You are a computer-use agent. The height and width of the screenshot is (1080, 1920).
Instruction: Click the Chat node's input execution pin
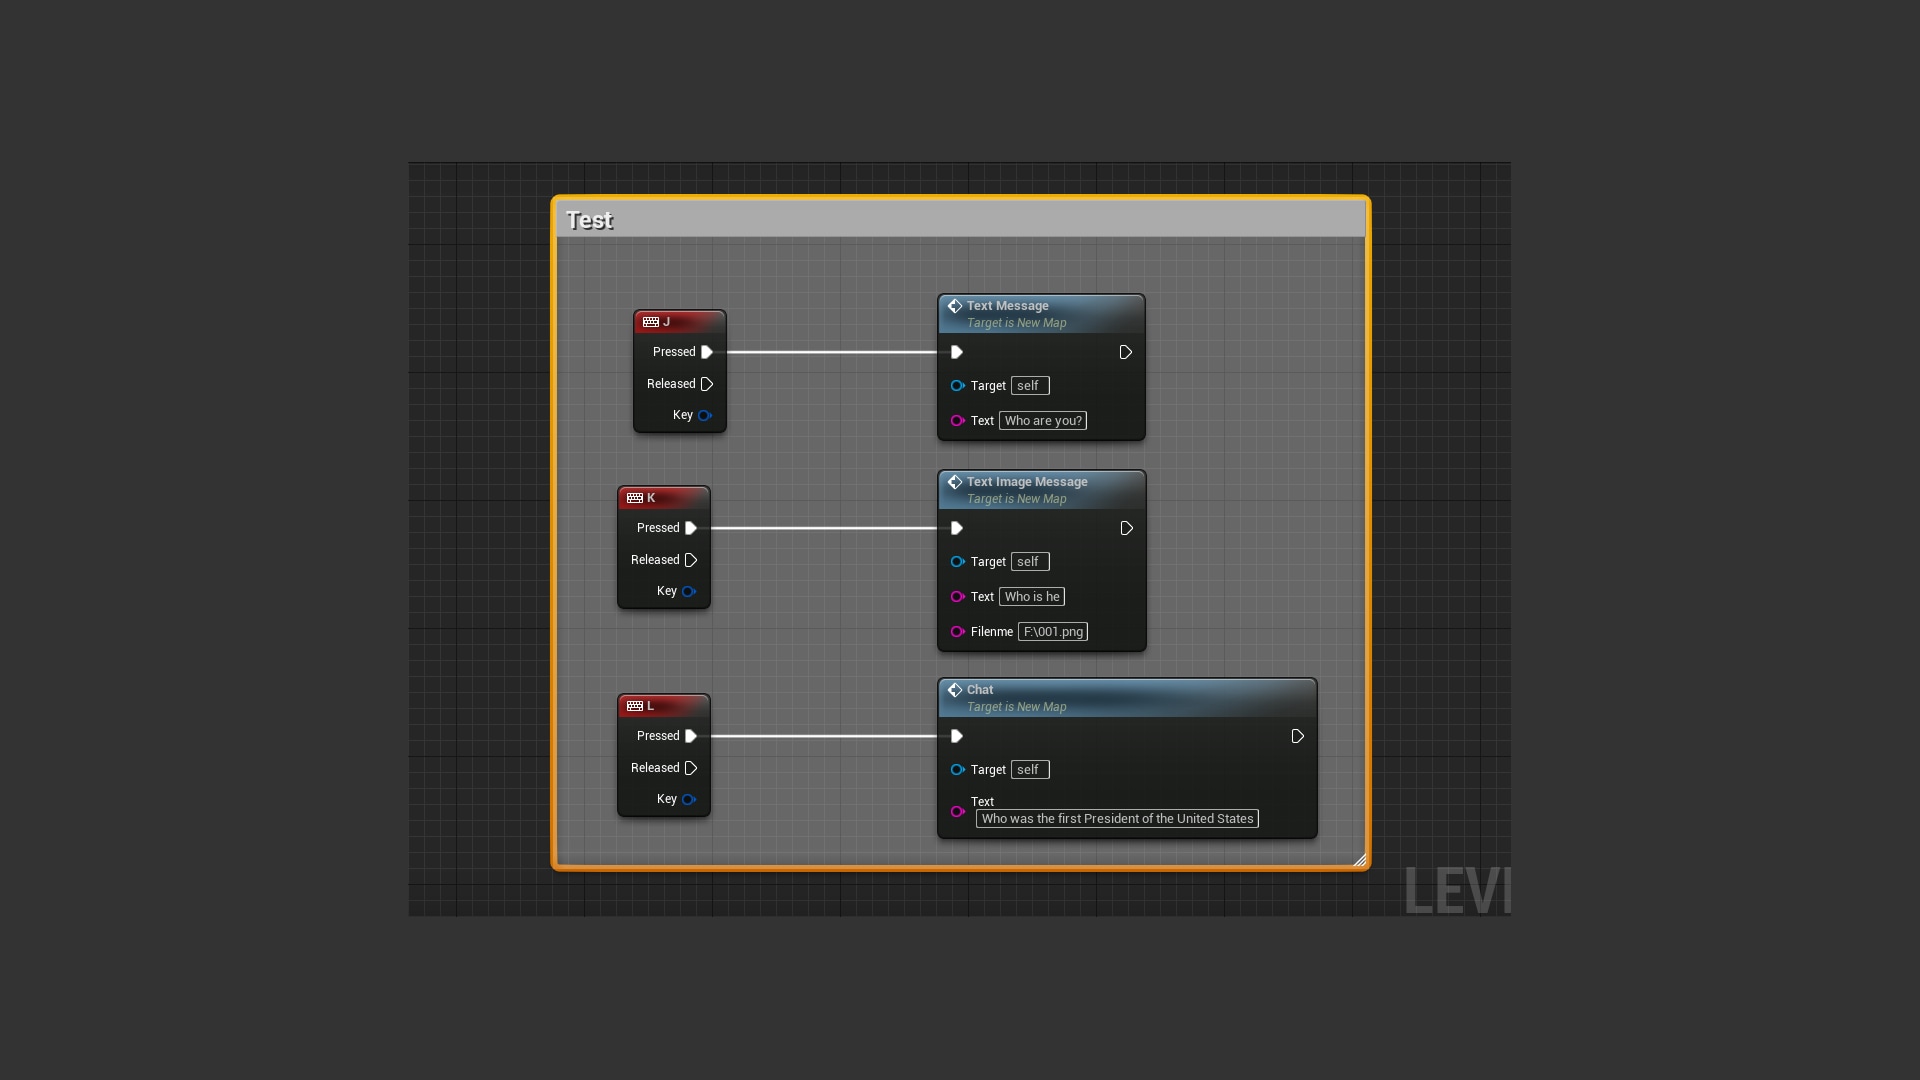pyautogui.click(x=957, y=736)
